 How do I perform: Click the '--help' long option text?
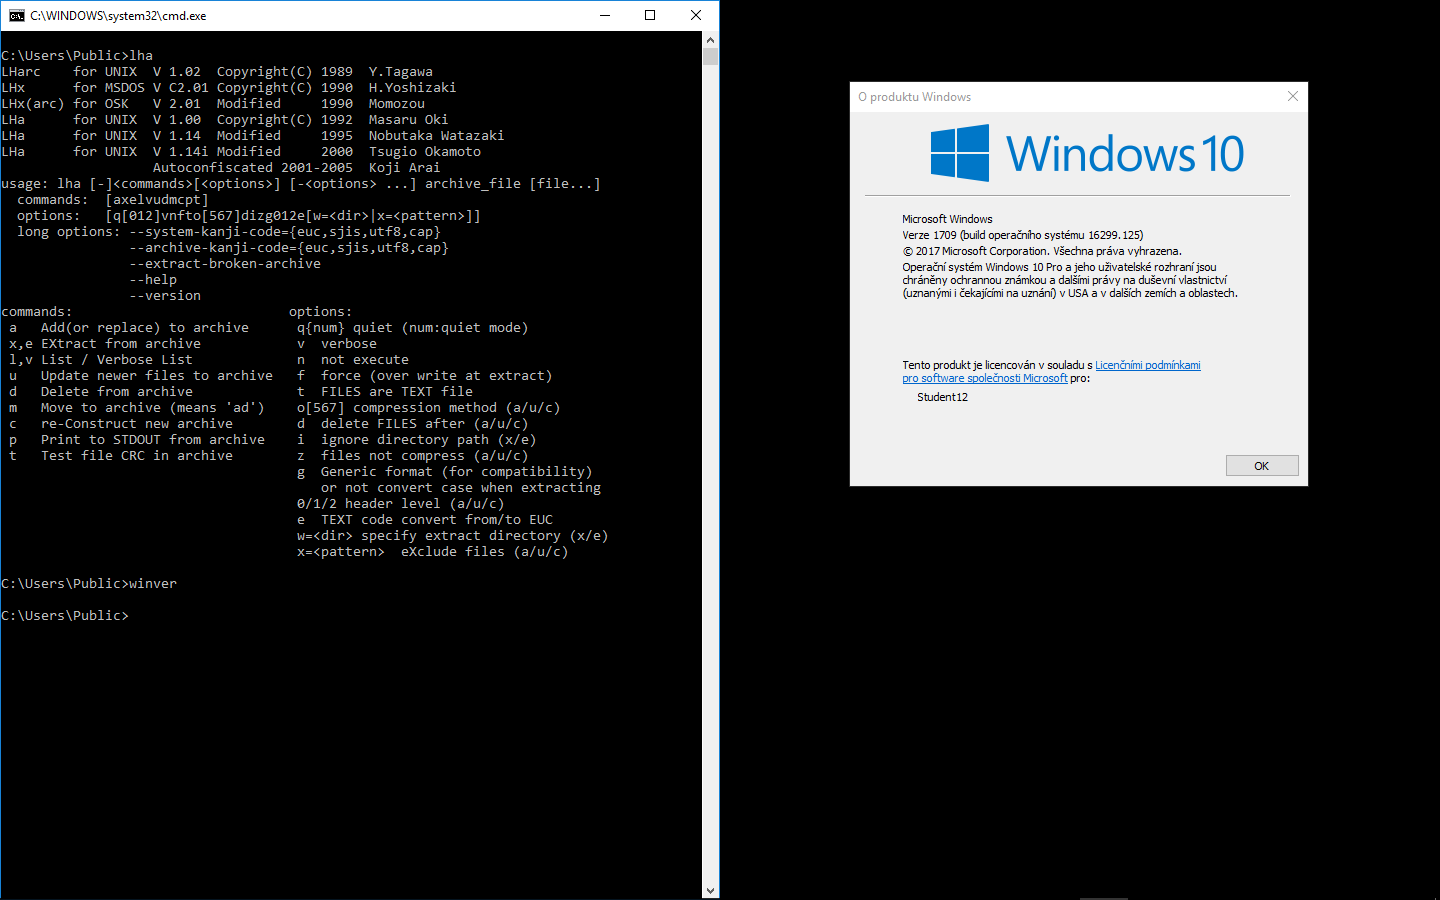153,280
